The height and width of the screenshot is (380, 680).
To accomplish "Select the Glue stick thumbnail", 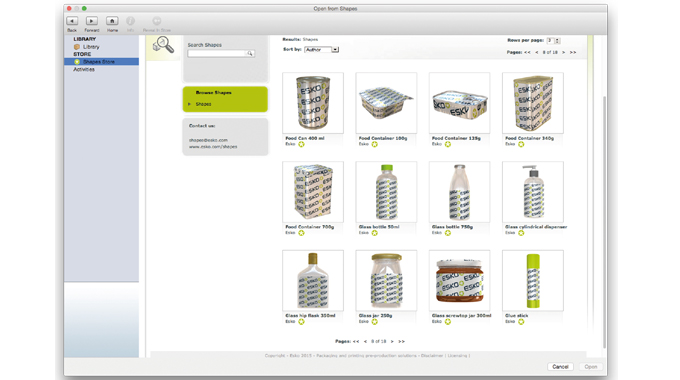I will (533, 280).
